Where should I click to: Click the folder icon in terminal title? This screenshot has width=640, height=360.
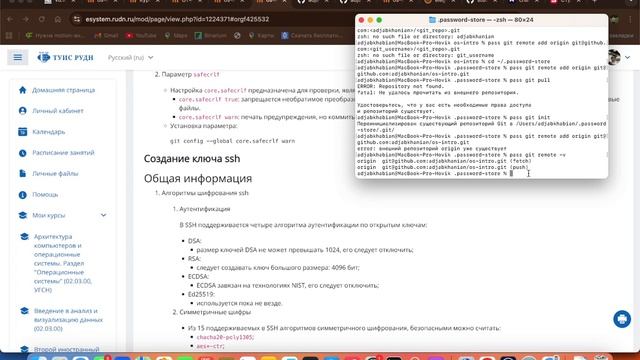(x=432, y=20)
